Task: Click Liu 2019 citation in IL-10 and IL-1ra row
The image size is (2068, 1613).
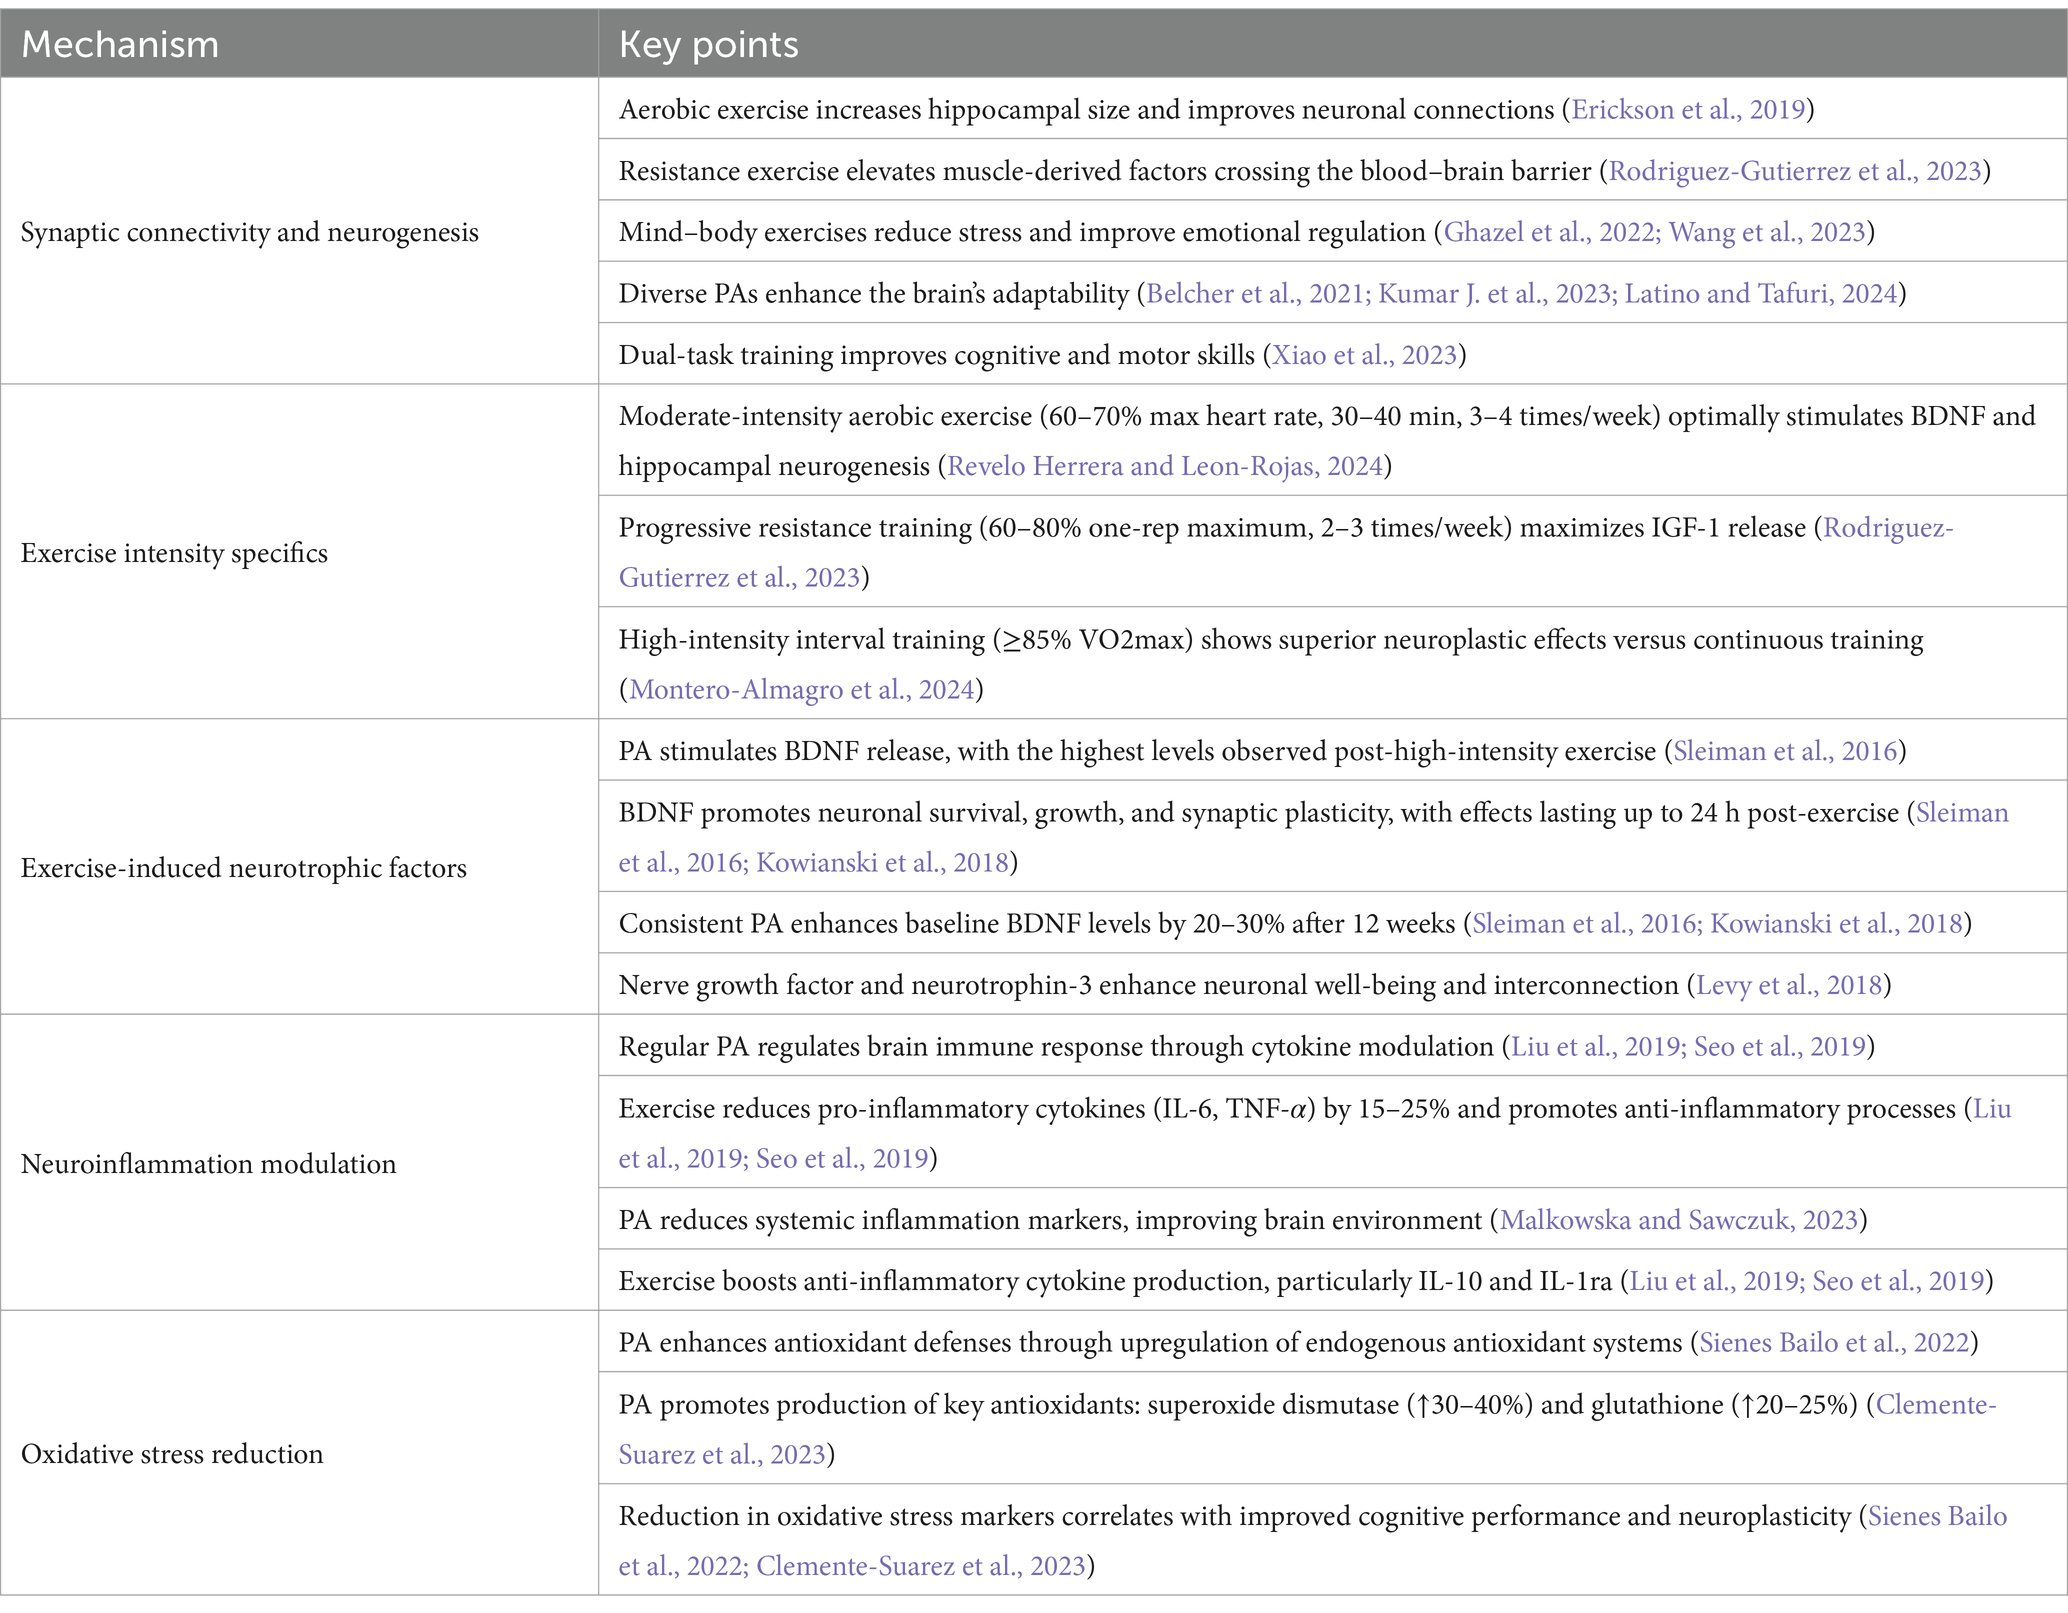Action: (x=1716, y=1281)
